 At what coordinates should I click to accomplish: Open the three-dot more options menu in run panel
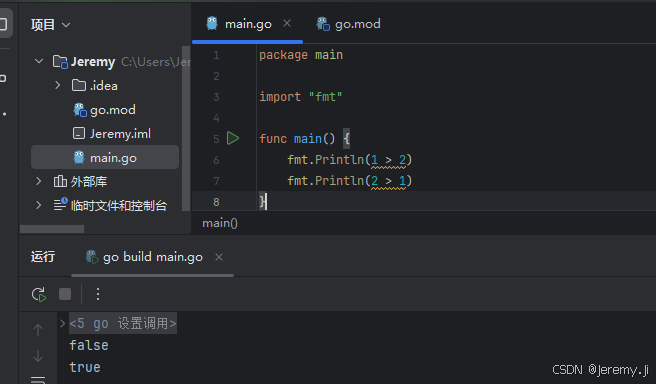click(x=97, y=294)
